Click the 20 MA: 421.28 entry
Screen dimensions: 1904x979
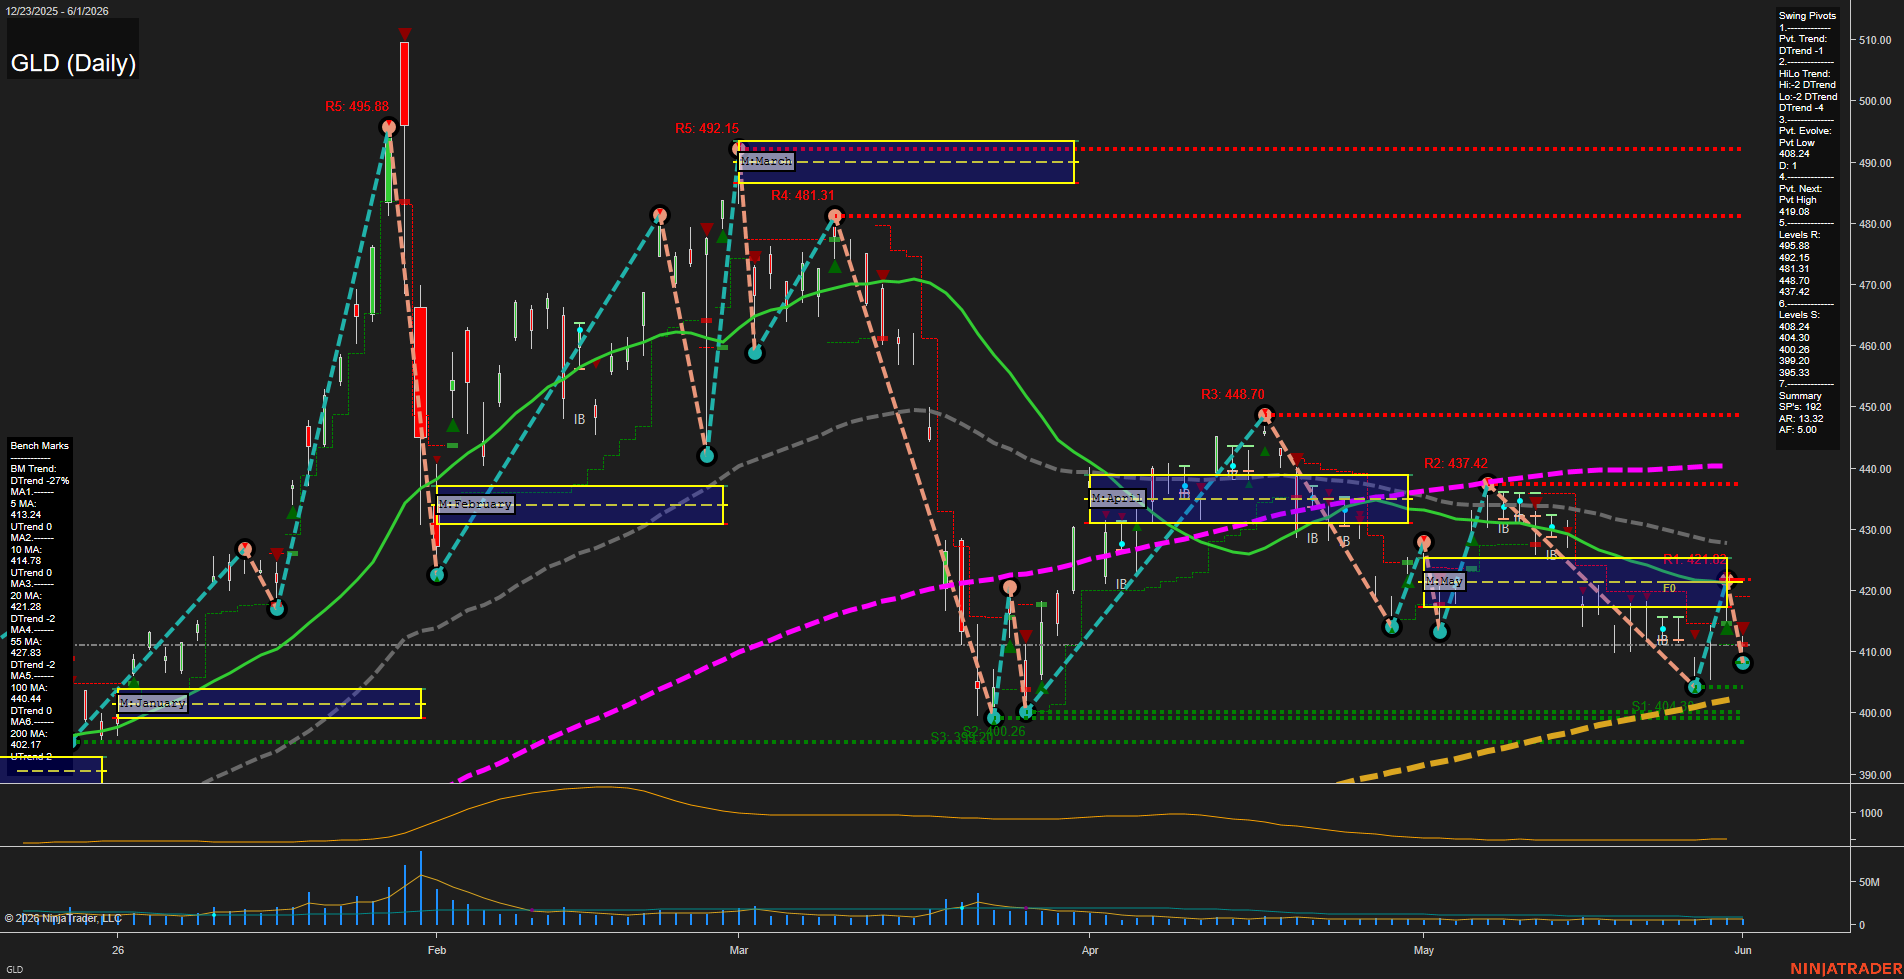26,601
